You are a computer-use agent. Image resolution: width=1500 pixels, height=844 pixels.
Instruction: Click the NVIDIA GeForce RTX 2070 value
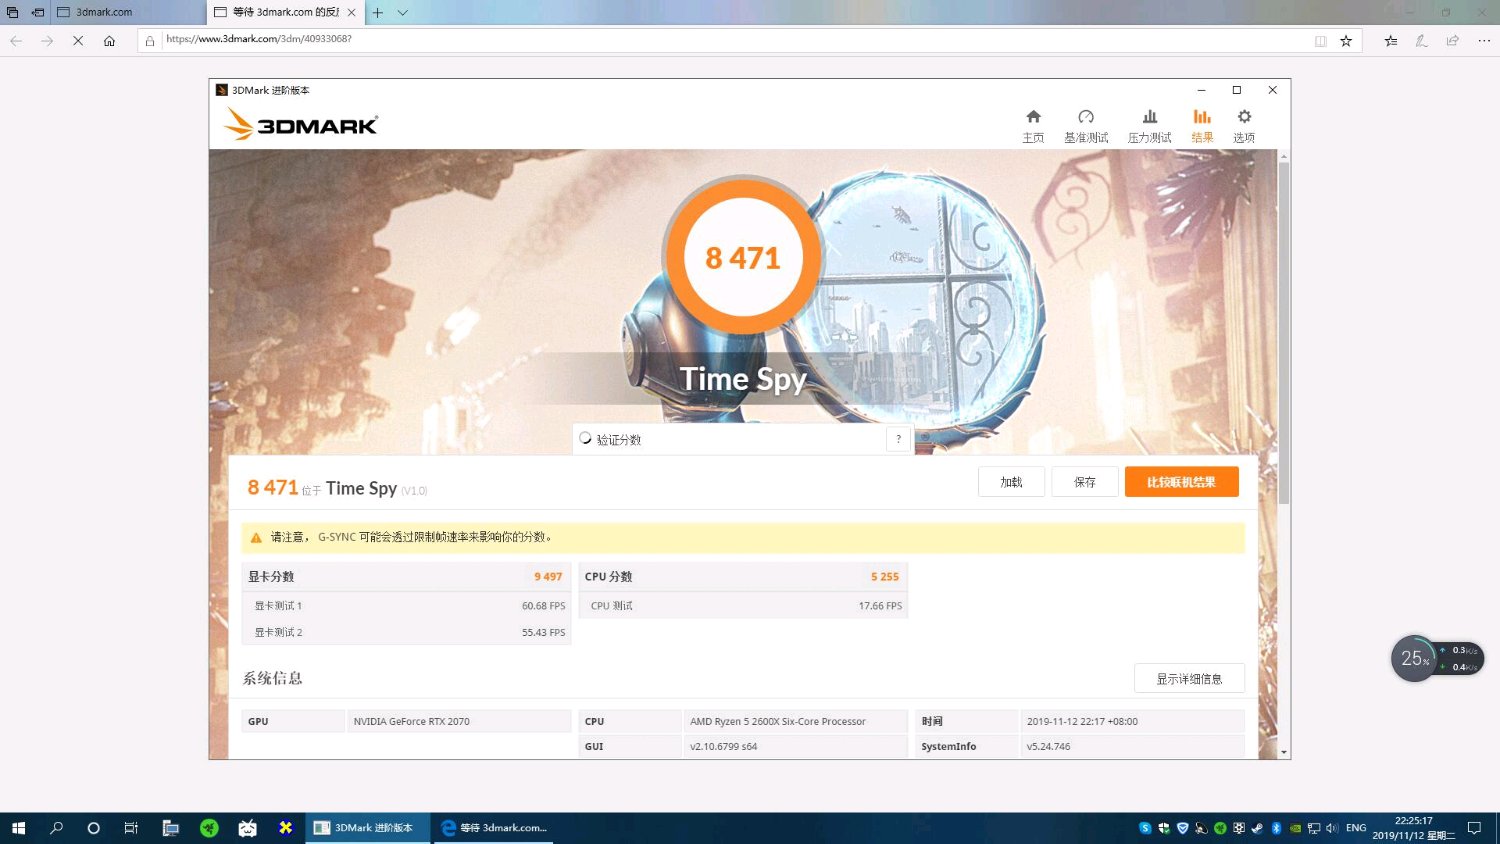coord(411,722)
